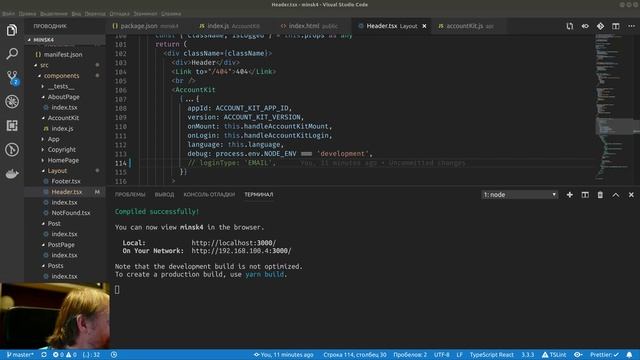Open the '1: node' terminal selector dropdown
640x360 pixels.
click(520, 195)
